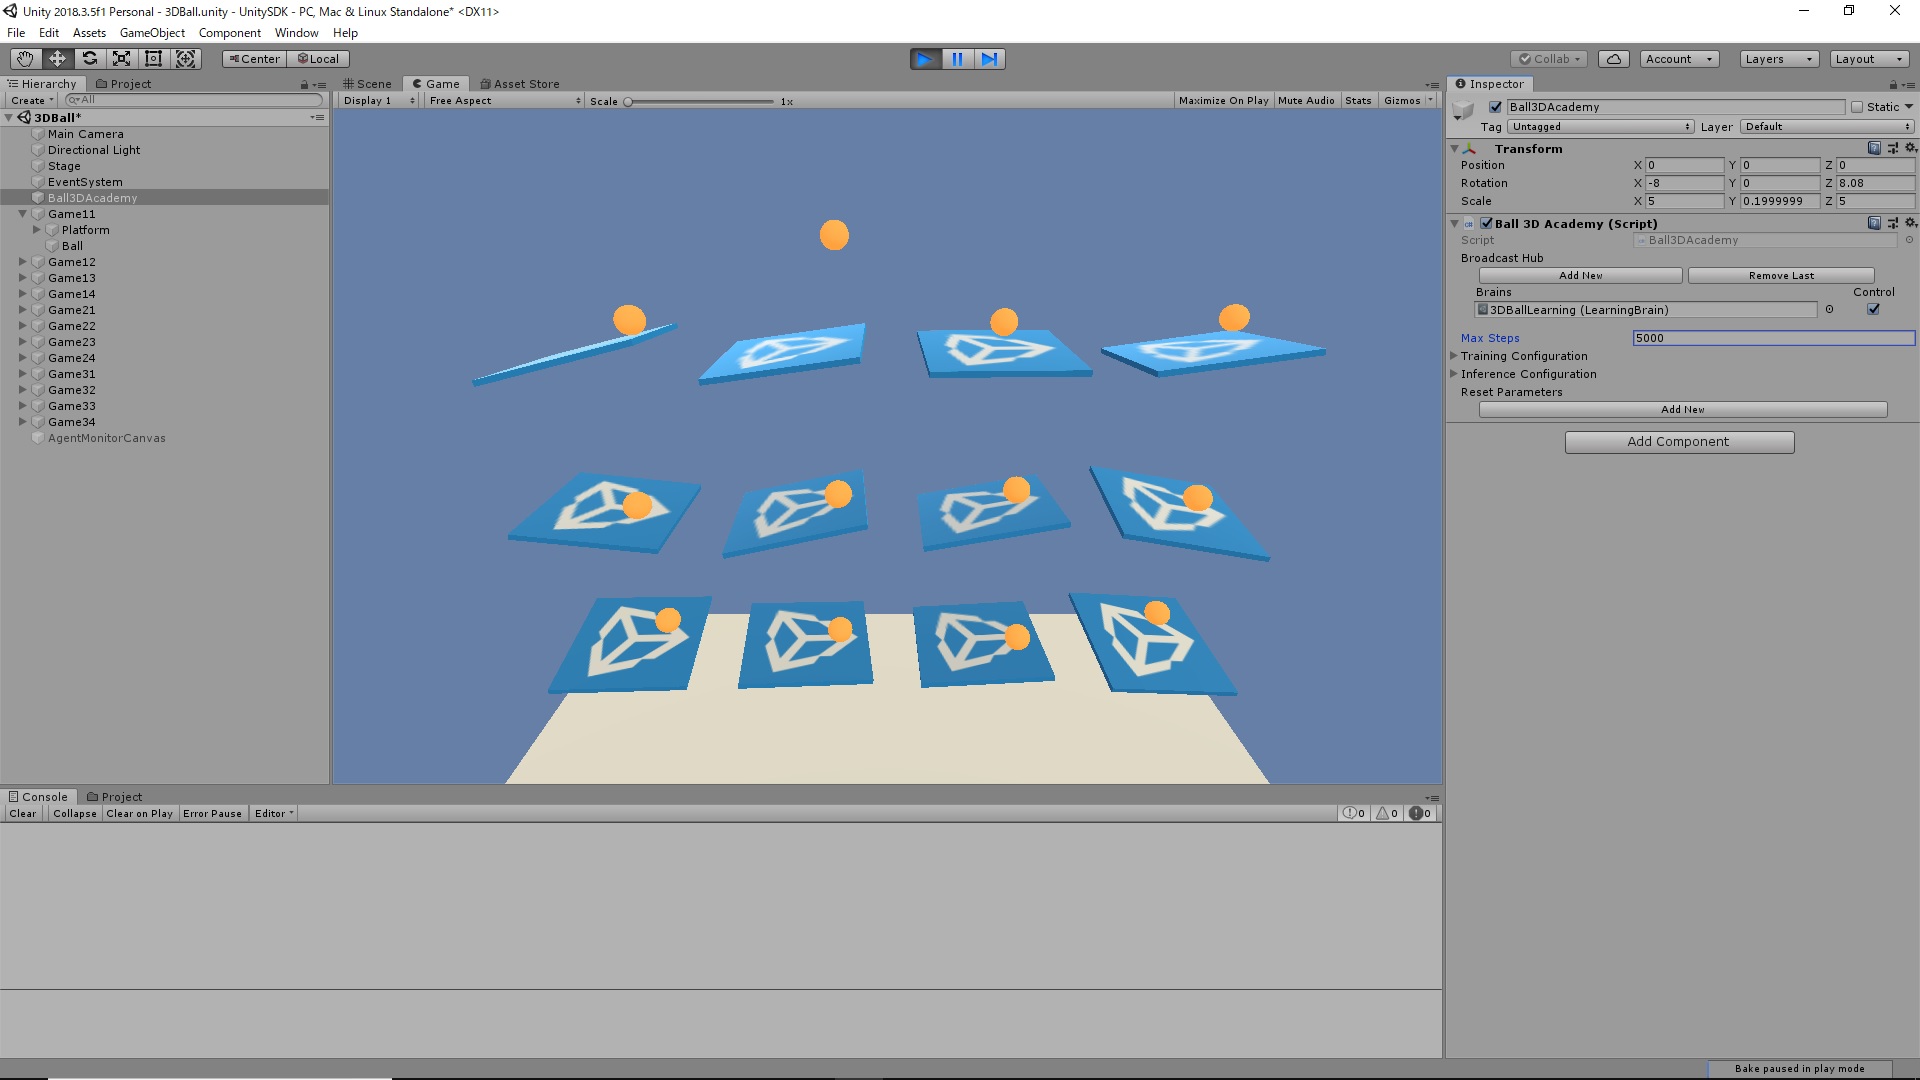Stop play mode with Play button
Viewport: 1920px width, 1080px height.
coord(925,59)
